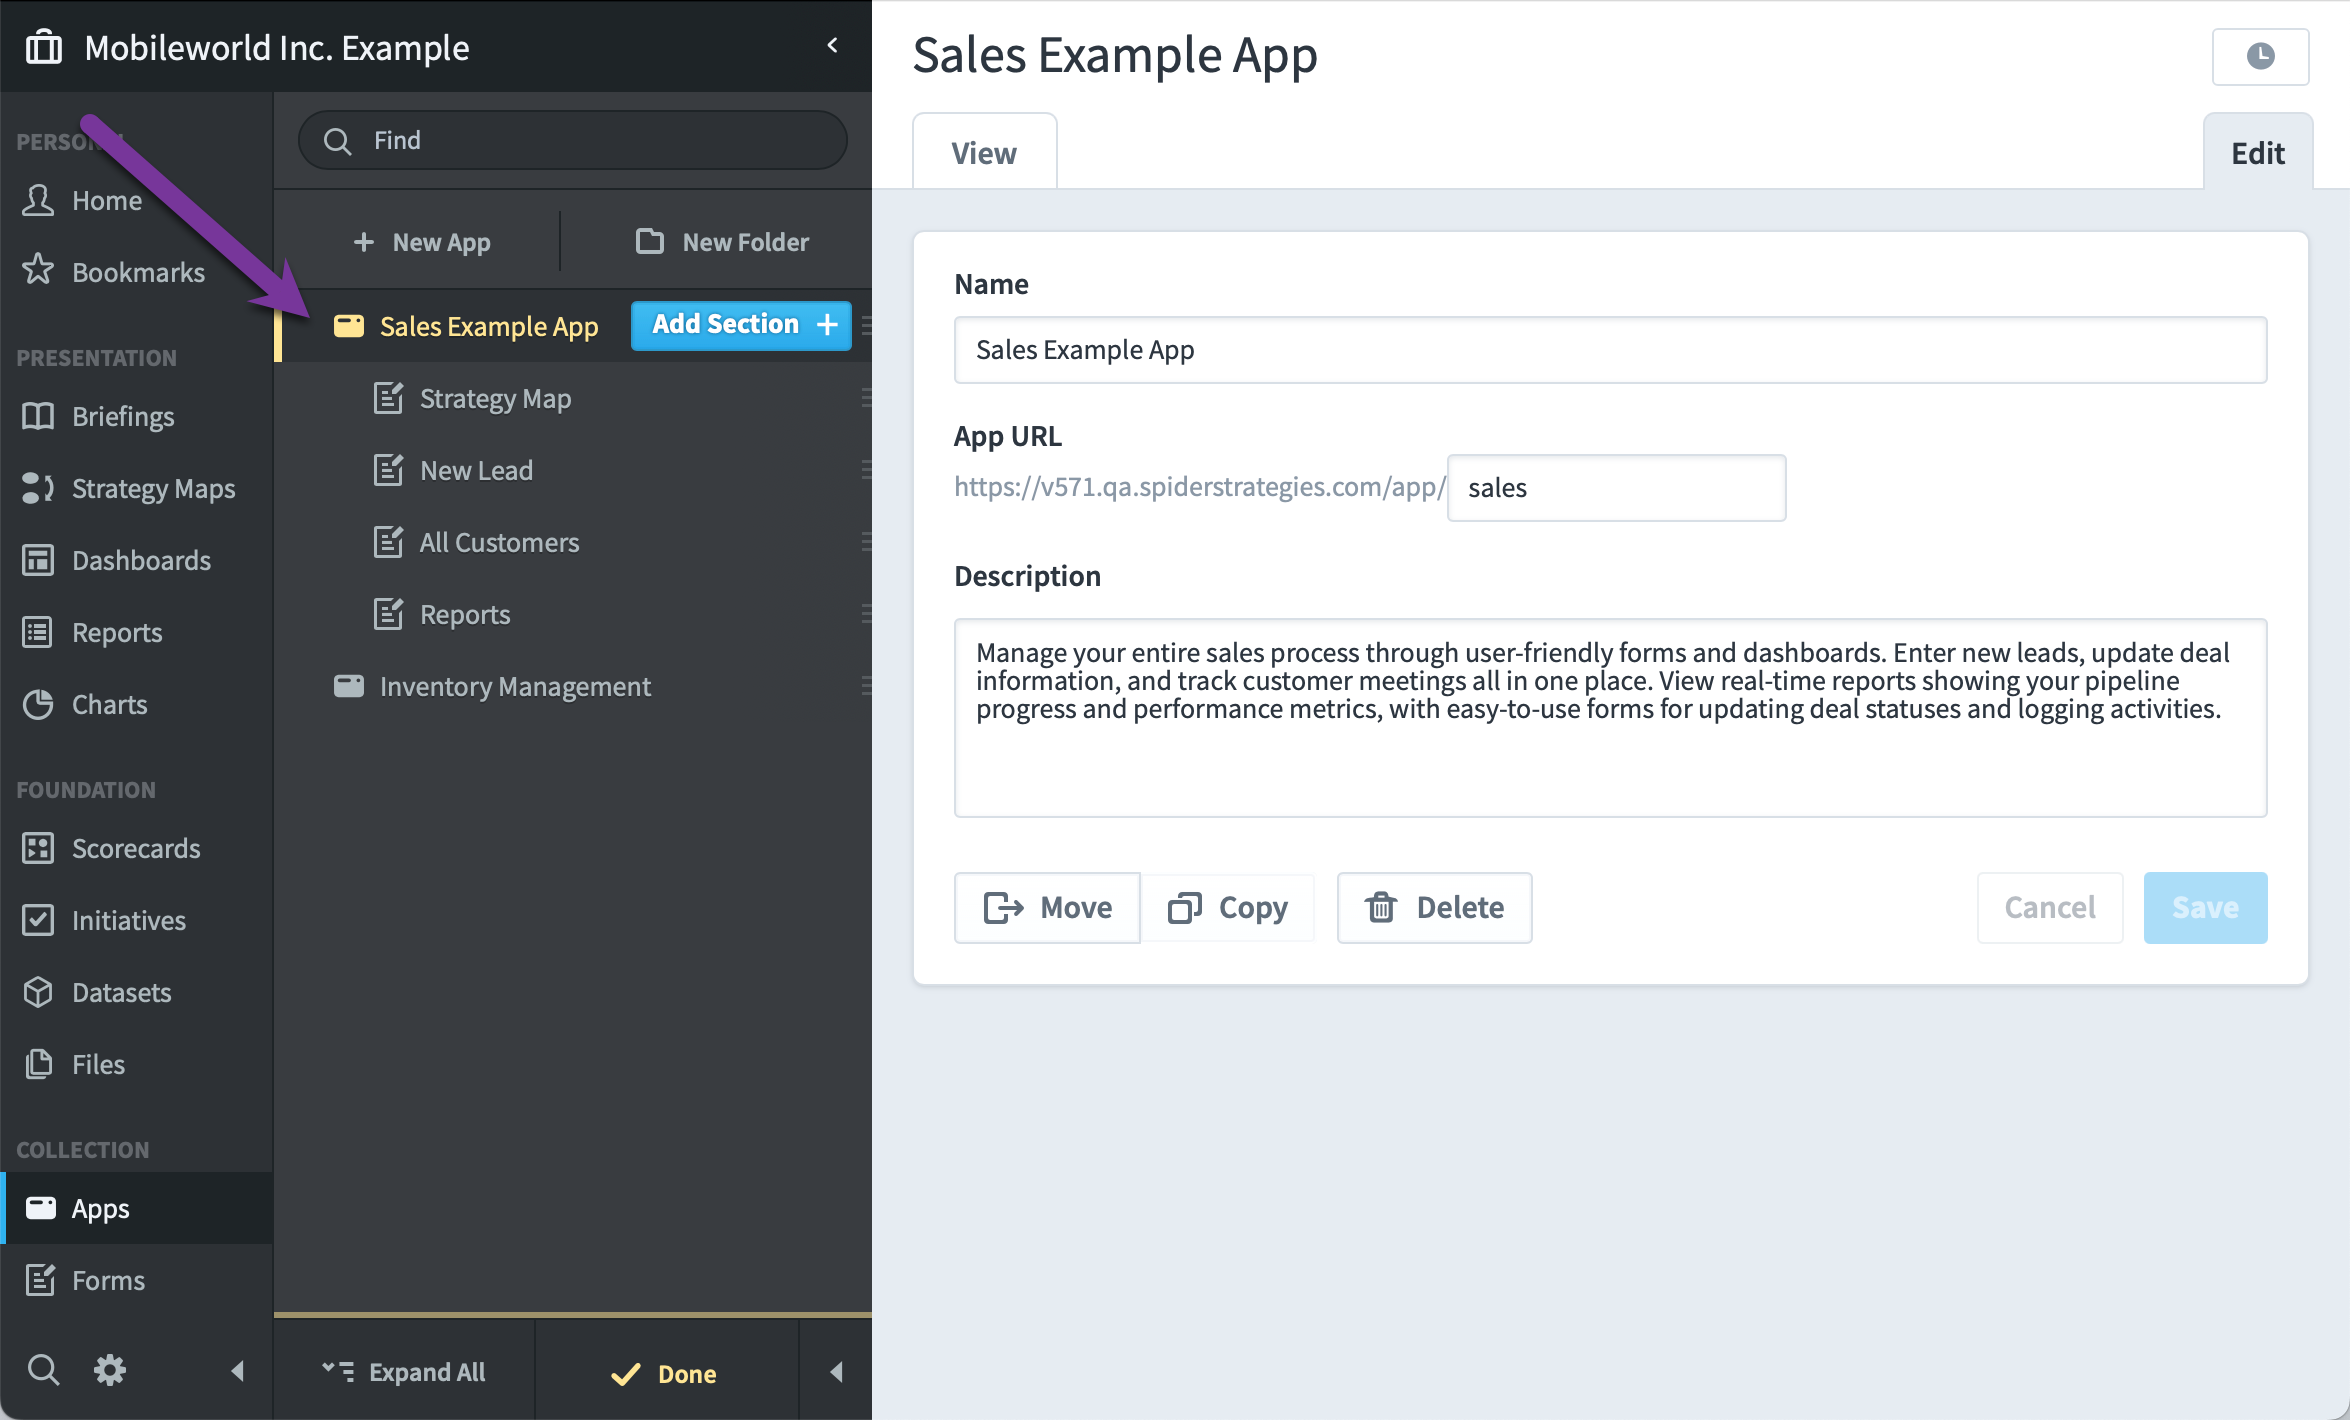
Task: Click the Name input field
Action: click(x=1610, y=350)
